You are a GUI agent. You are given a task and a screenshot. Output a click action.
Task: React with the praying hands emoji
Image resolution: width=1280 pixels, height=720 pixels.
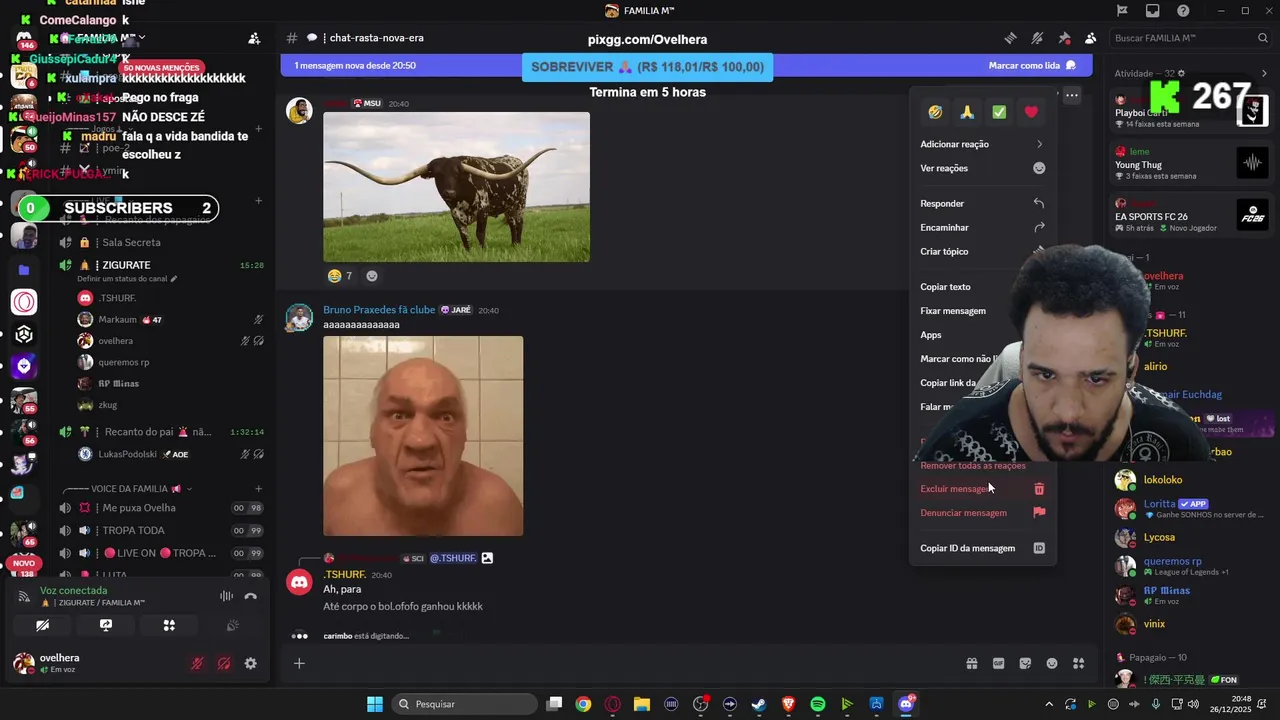click(x=967, y=112)
